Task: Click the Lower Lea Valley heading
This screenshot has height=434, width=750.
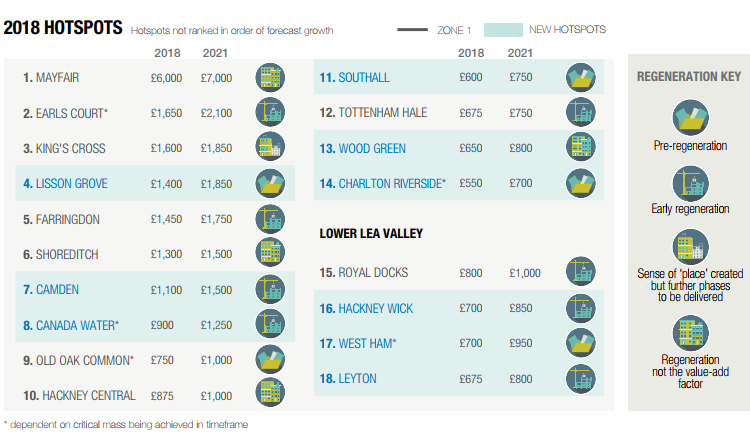Action: pyautogui.click(x=370, y=233)
